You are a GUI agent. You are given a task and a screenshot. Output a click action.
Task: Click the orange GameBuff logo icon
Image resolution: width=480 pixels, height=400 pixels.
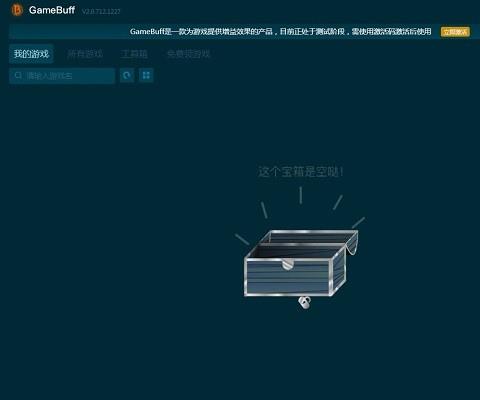point(17,10)
